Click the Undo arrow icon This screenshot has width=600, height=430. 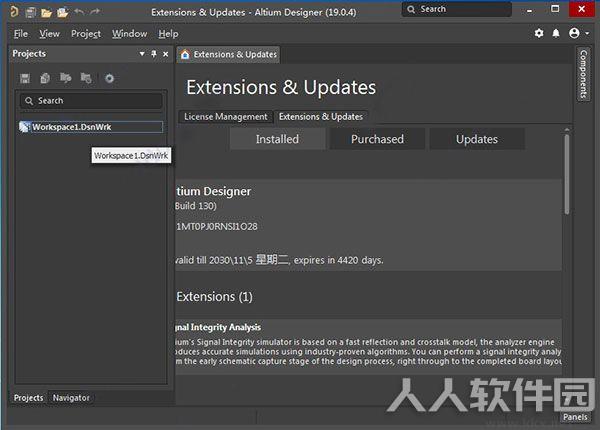click(79, 12)
